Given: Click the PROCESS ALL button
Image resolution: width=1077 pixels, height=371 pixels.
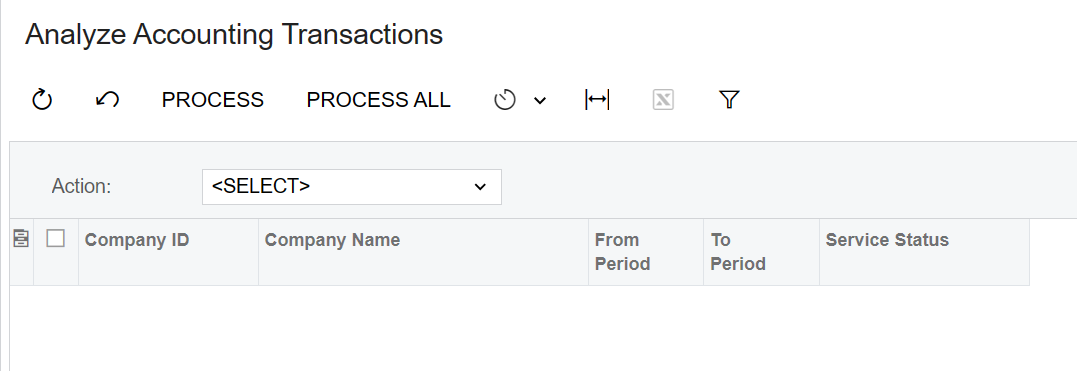Looking at the screenshot, I should point(378,100).
